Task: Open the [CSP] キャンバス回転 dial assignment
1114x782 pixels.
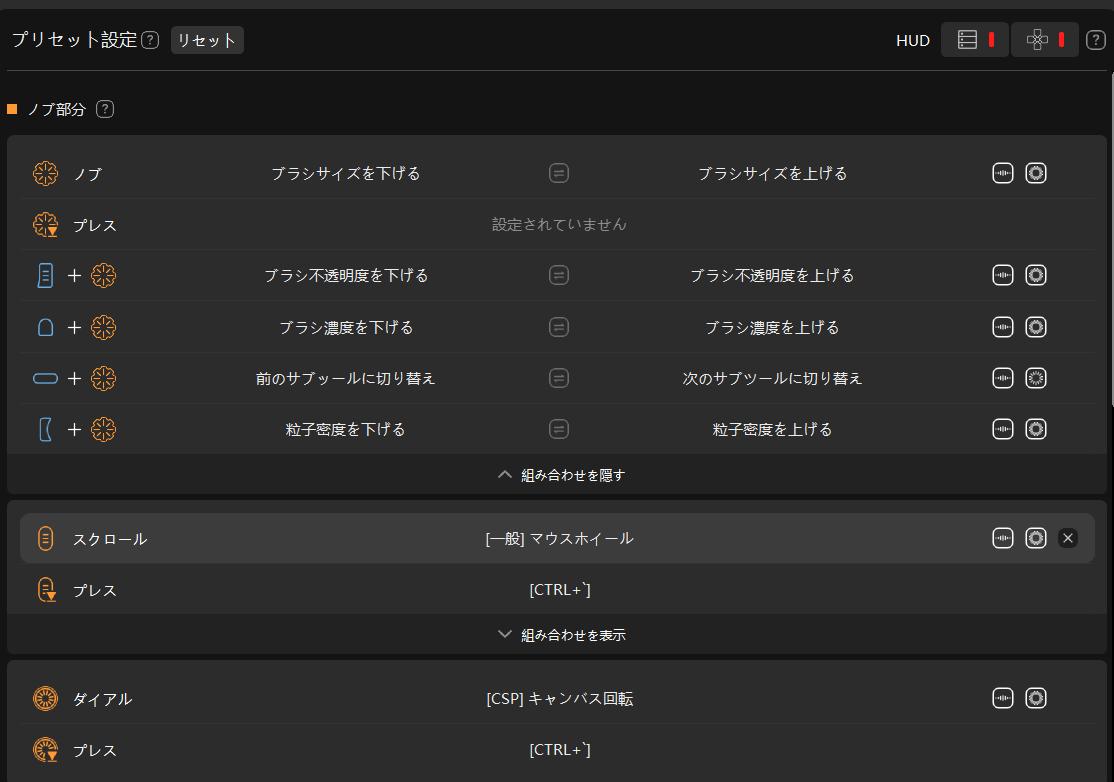Action: coord(559,699)
